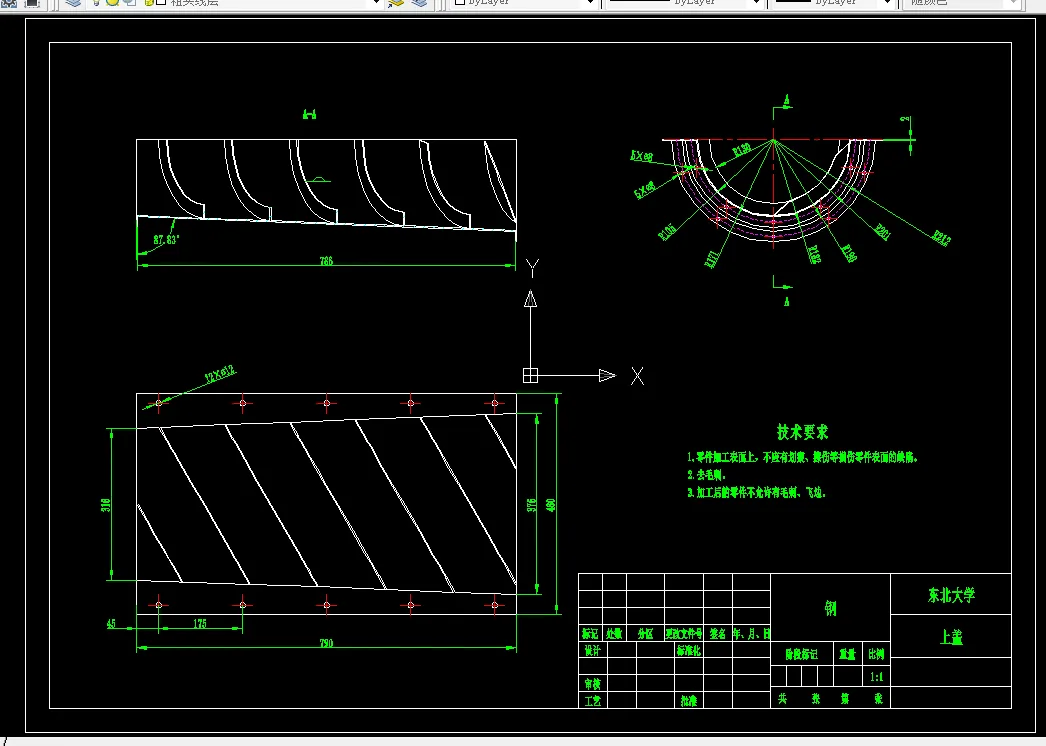1046x746 pixels.
Task: Click the X axis label of UCS icon
Action: coord(638,376)
